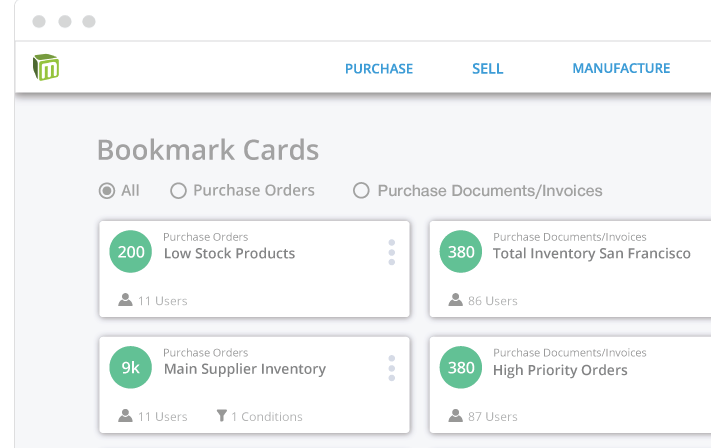Click Purchase Documents/Invoices label above High Priority Orders
Viewport: 711px width, 448px height.
570,353
